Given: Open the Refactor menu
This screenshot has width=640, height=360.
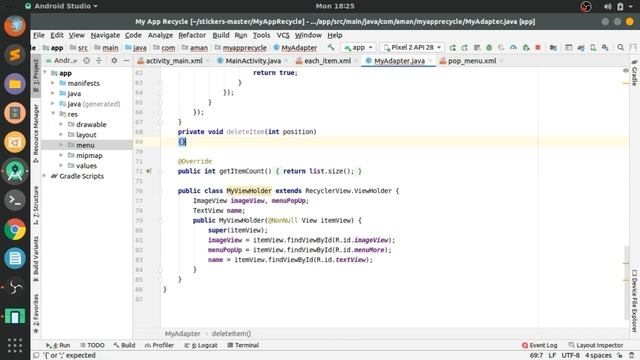Looking at the screenshot, I should tap(192, 36).
